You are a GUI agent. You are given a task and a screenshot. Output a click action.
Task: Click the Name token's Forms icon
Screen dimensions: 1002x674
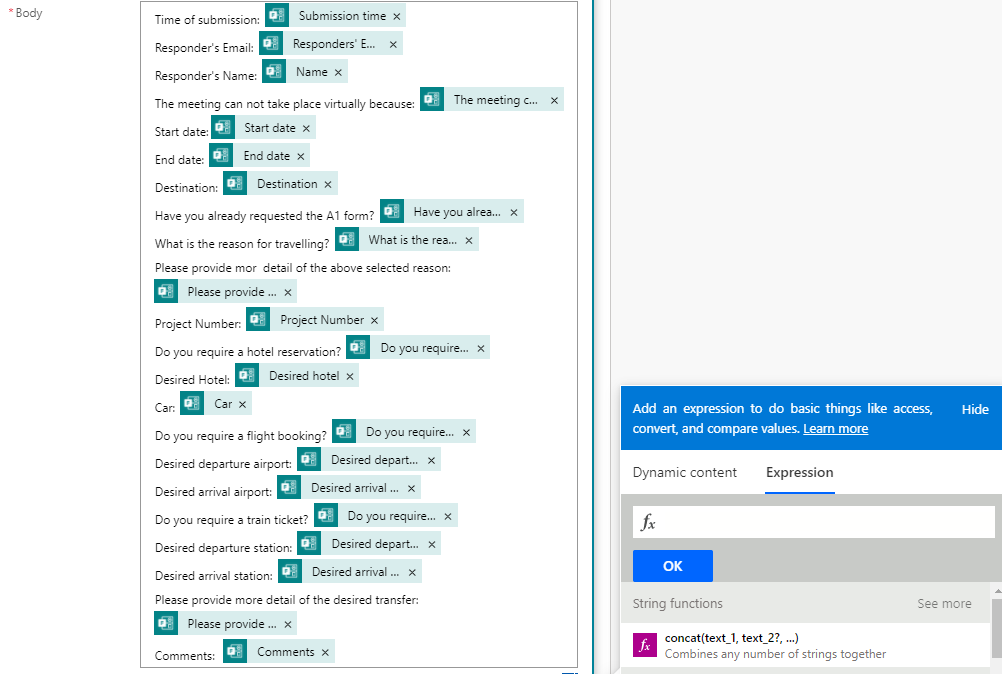pos(274,71)
